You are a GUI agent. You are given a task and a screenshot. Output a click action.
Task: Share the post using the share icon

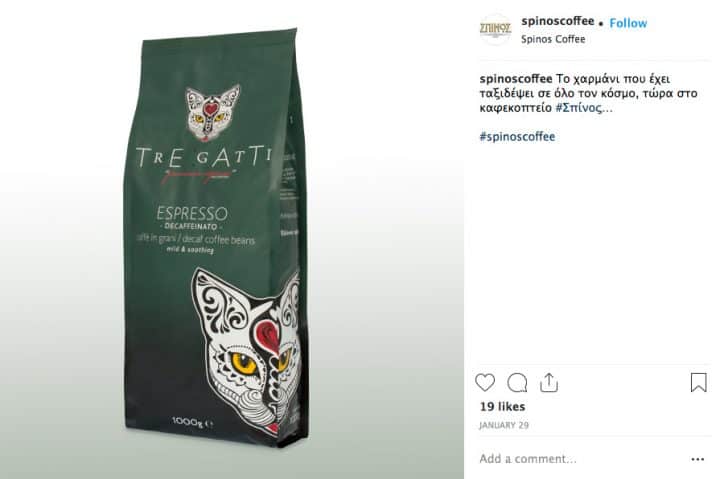549,383
